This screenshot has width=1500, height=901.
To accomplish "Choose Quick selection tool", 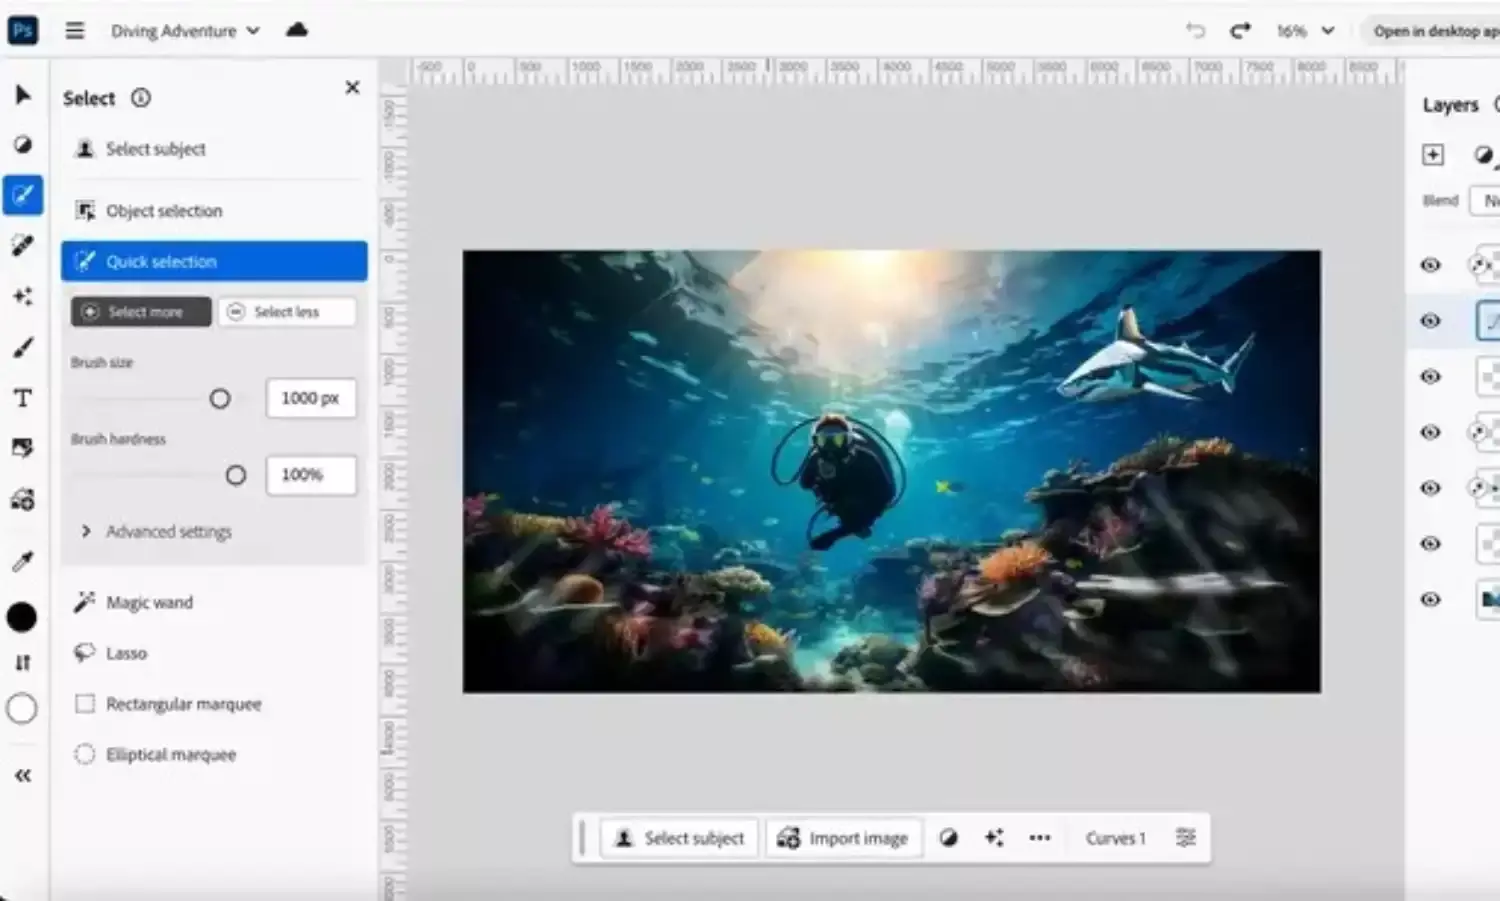I will (x=214, y=261).
